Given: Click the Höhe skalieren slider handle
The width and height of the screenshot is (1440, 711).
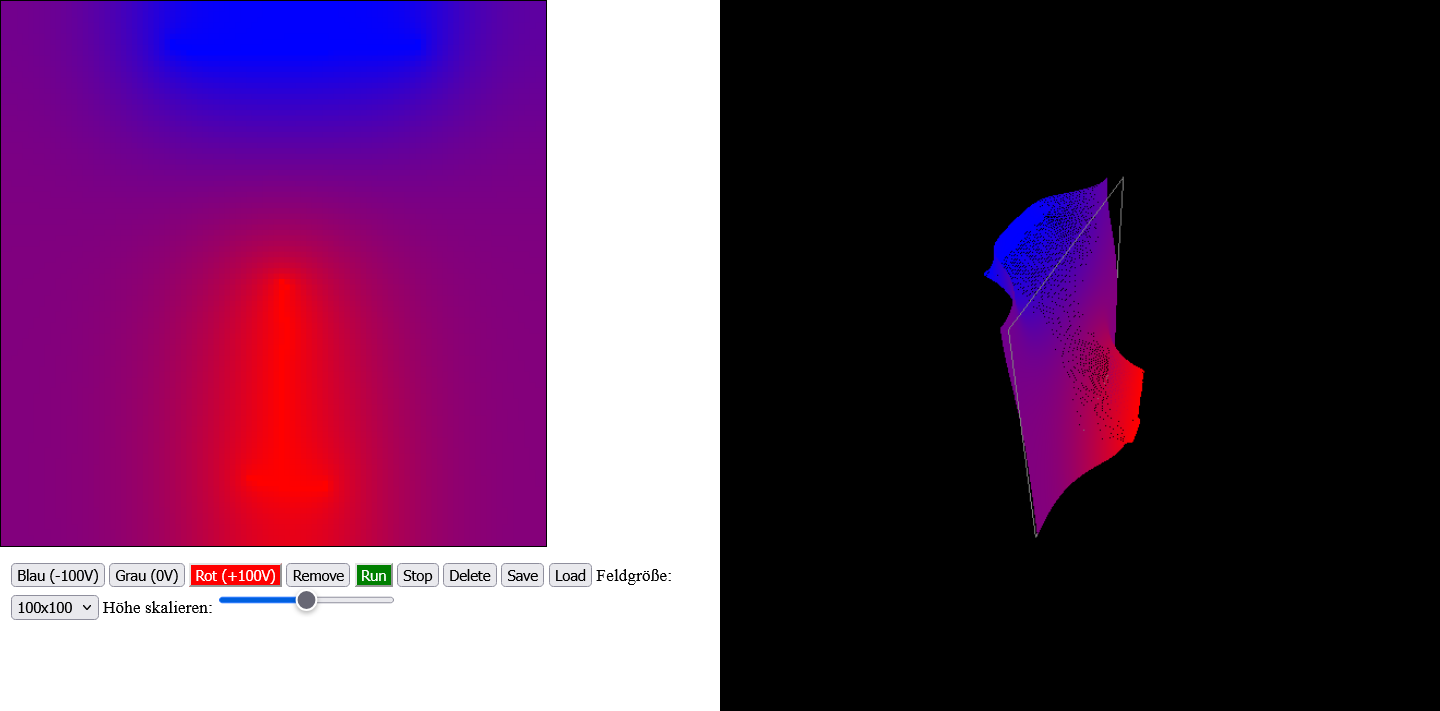Looking at the screenshot, I should point(307,600).
